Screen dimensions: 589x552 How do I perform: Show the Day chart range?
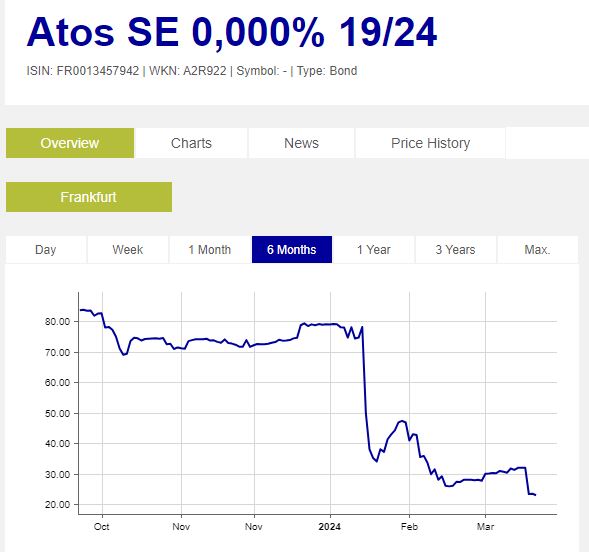[46, 250]
